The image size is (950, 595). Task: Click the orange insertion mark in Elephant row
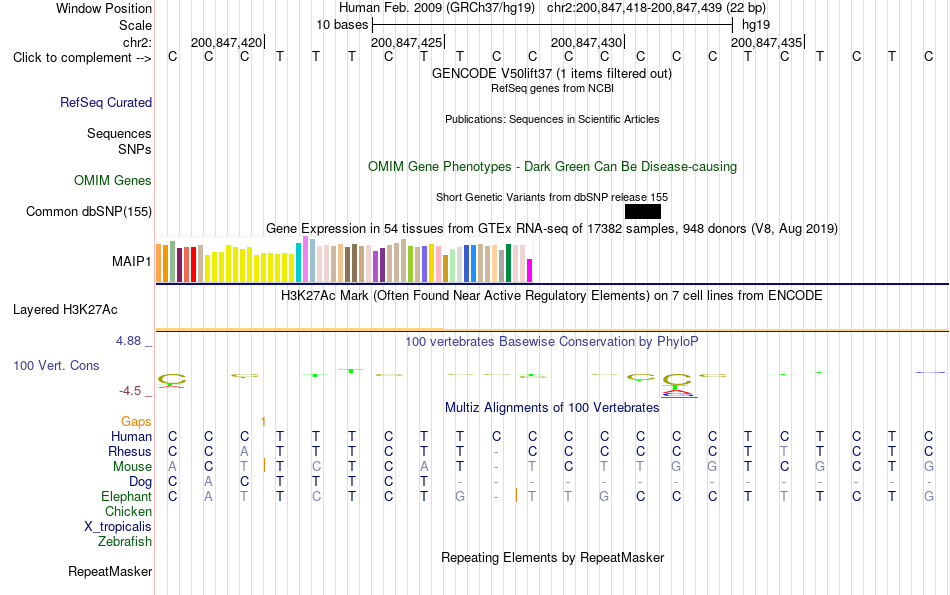point(516,495)
